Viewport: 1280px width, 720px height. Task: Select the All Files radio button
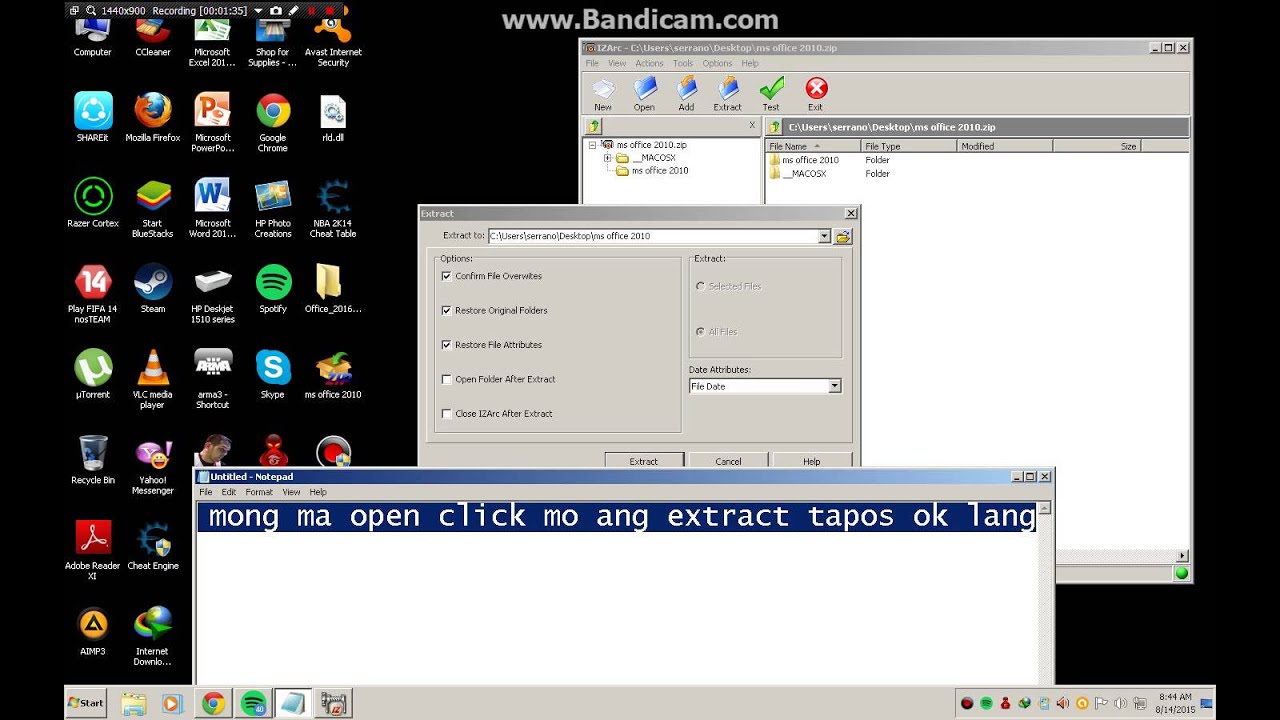(x=700, y=331)
